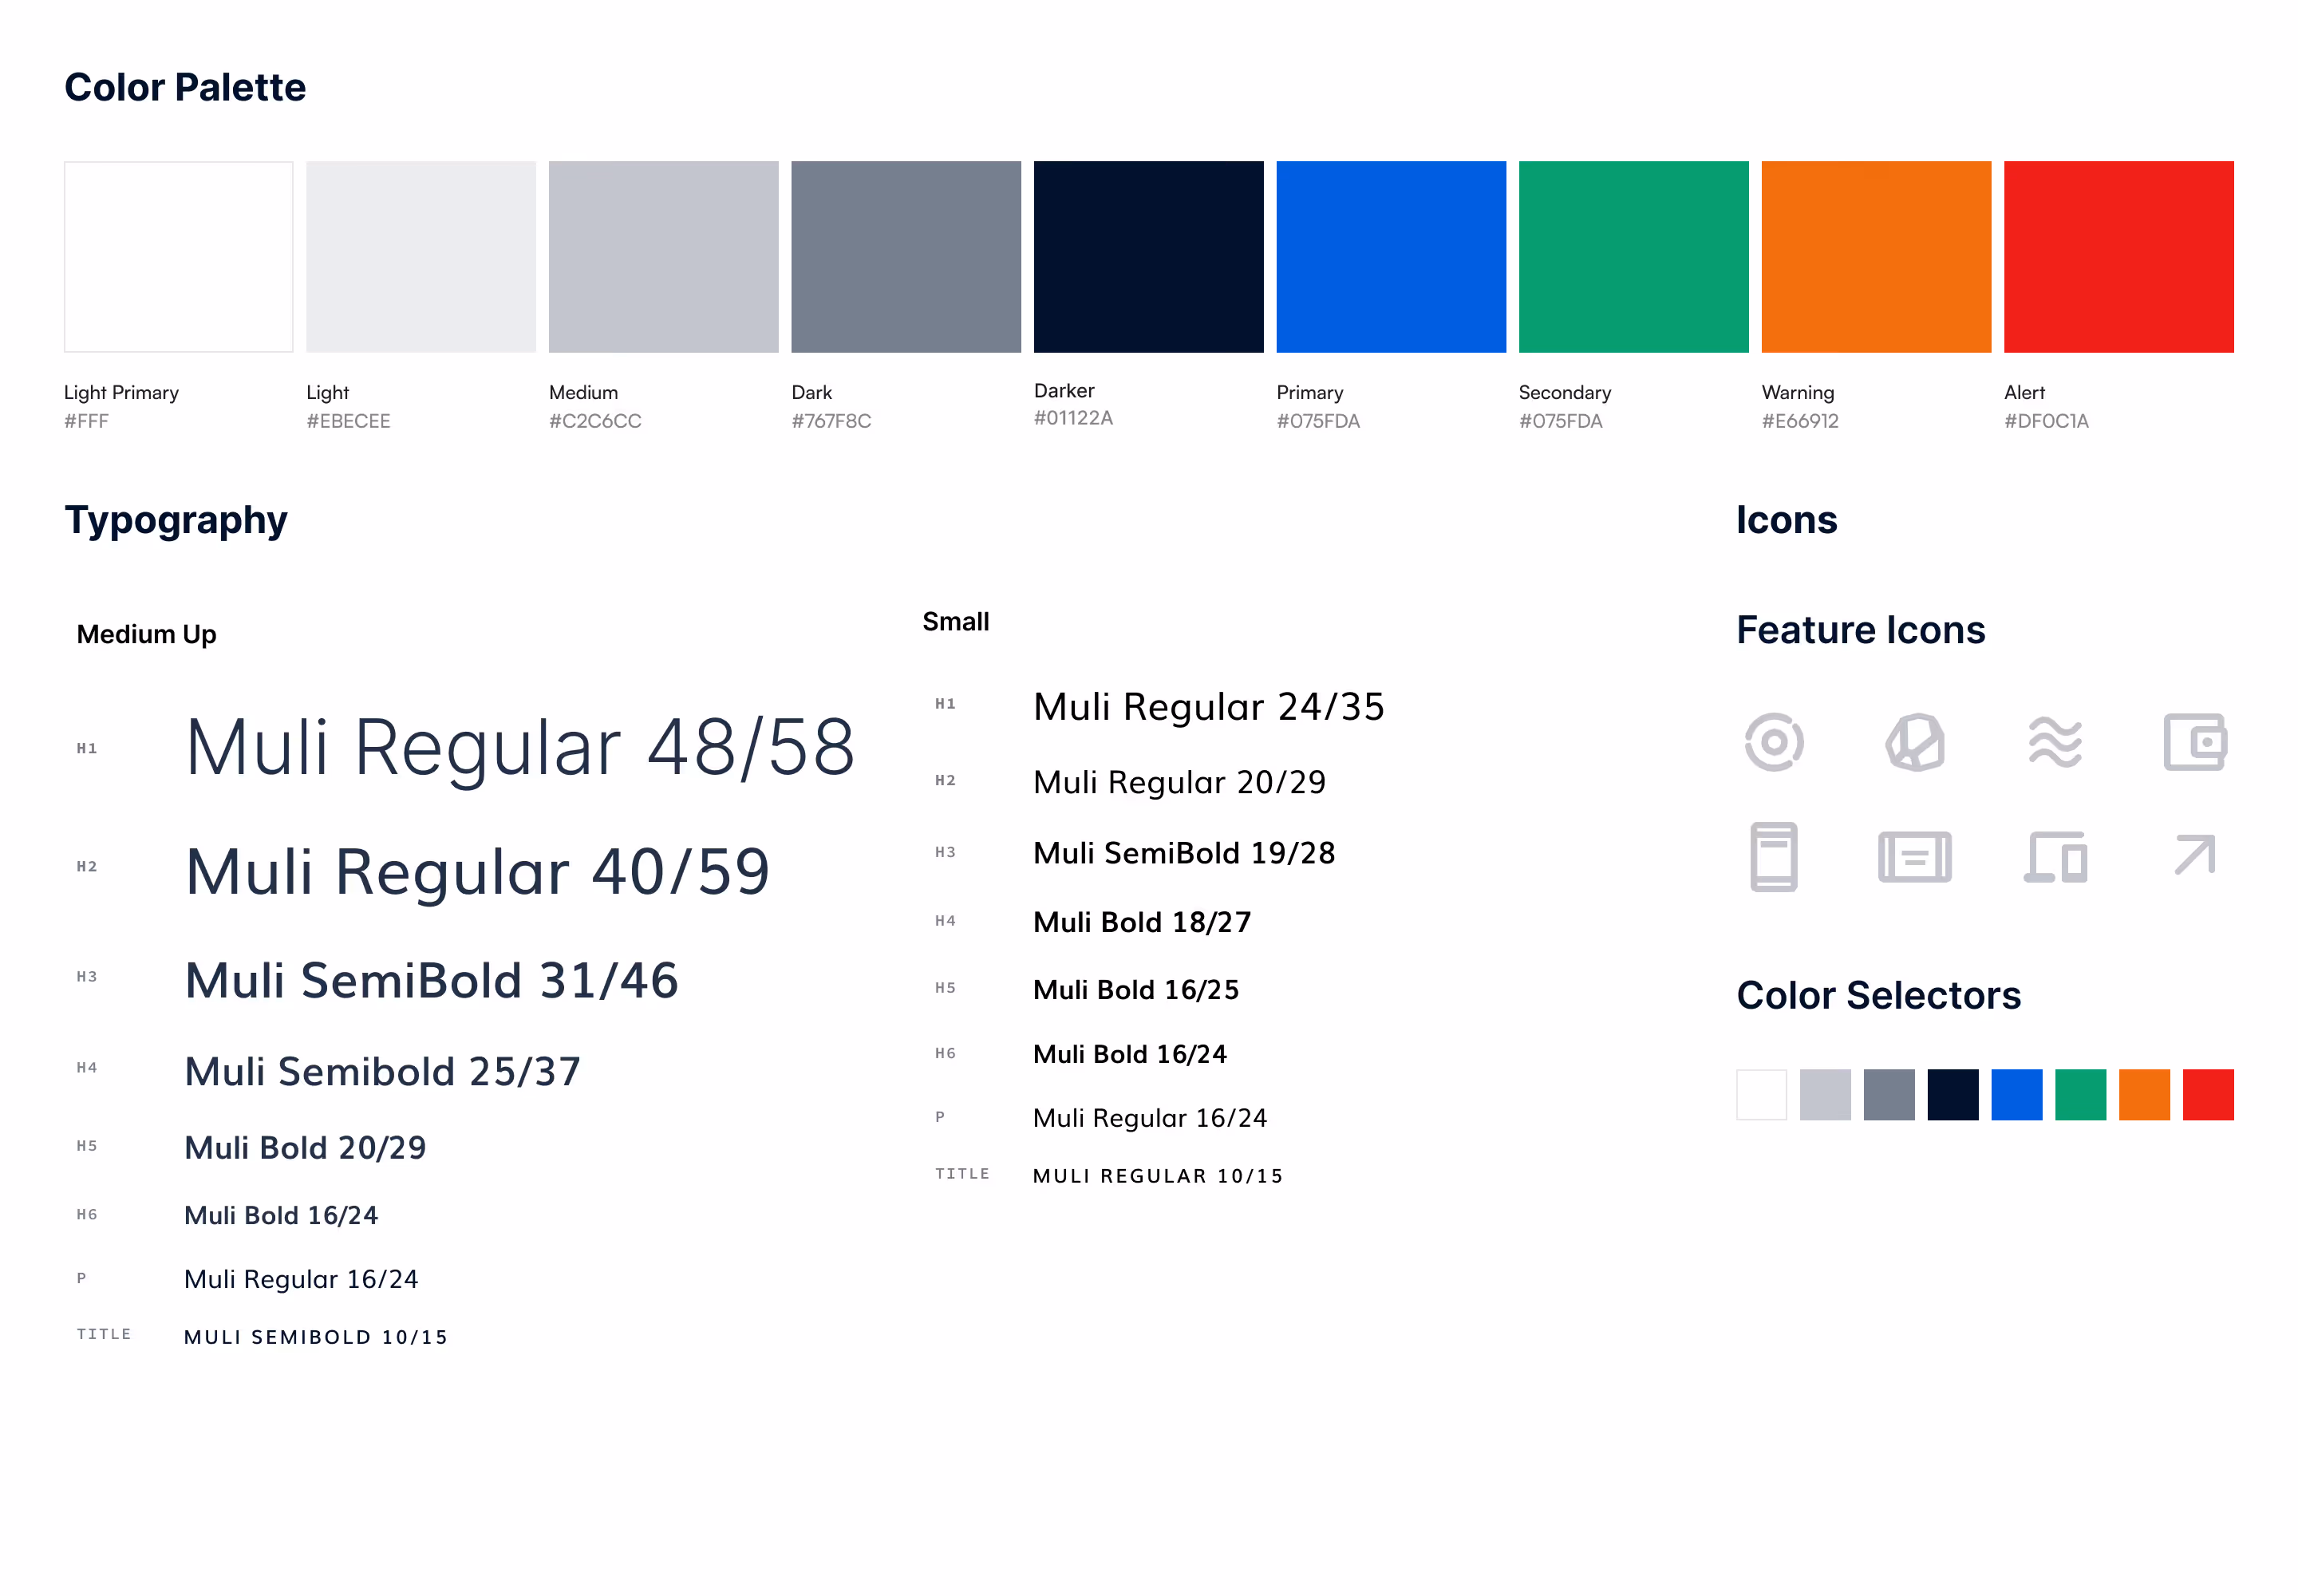Click the gem polyhedron feature icon
Screen dimensions: 2298x1596
pyautogui.click(x=1914, y=741)
